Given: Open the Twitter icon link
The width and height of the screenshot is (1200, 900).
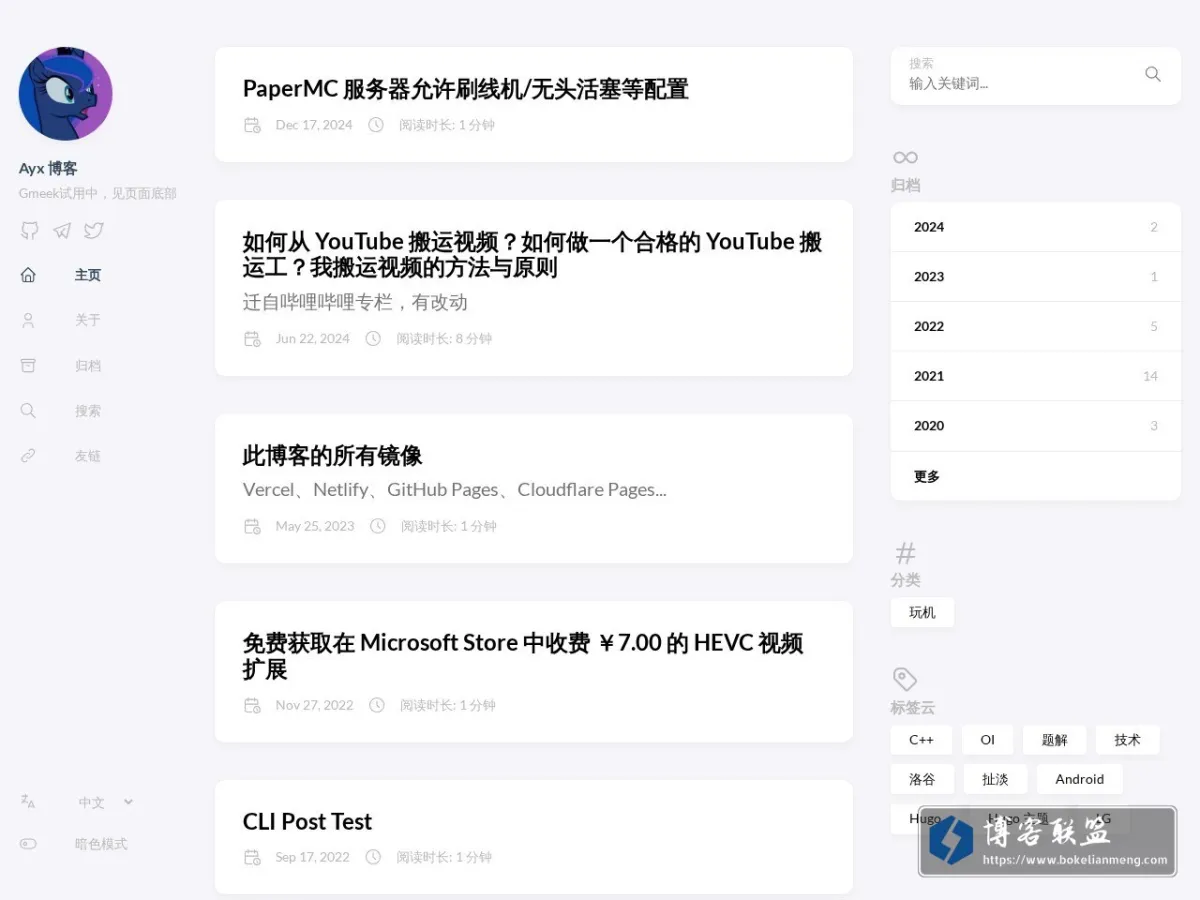Looking at the screenshot, I should pyautogui.click(x=94, y=231).
